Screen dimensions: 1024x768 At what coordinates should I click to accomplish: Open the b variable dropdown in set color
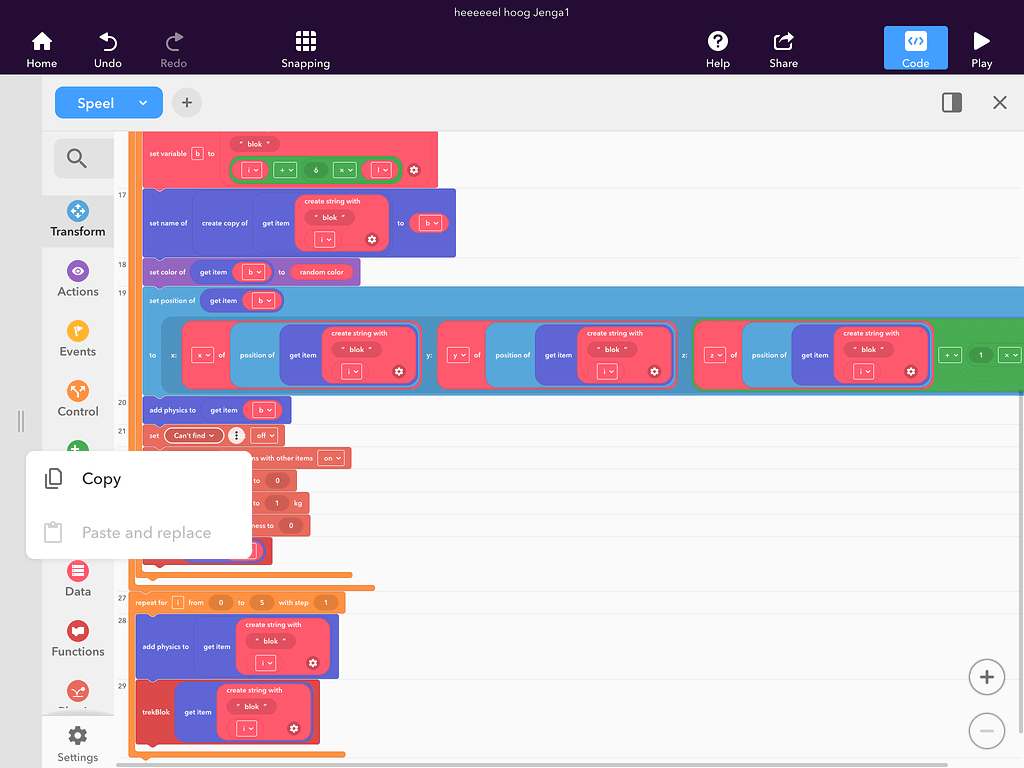pyautogui.click(x=253, y=271)
